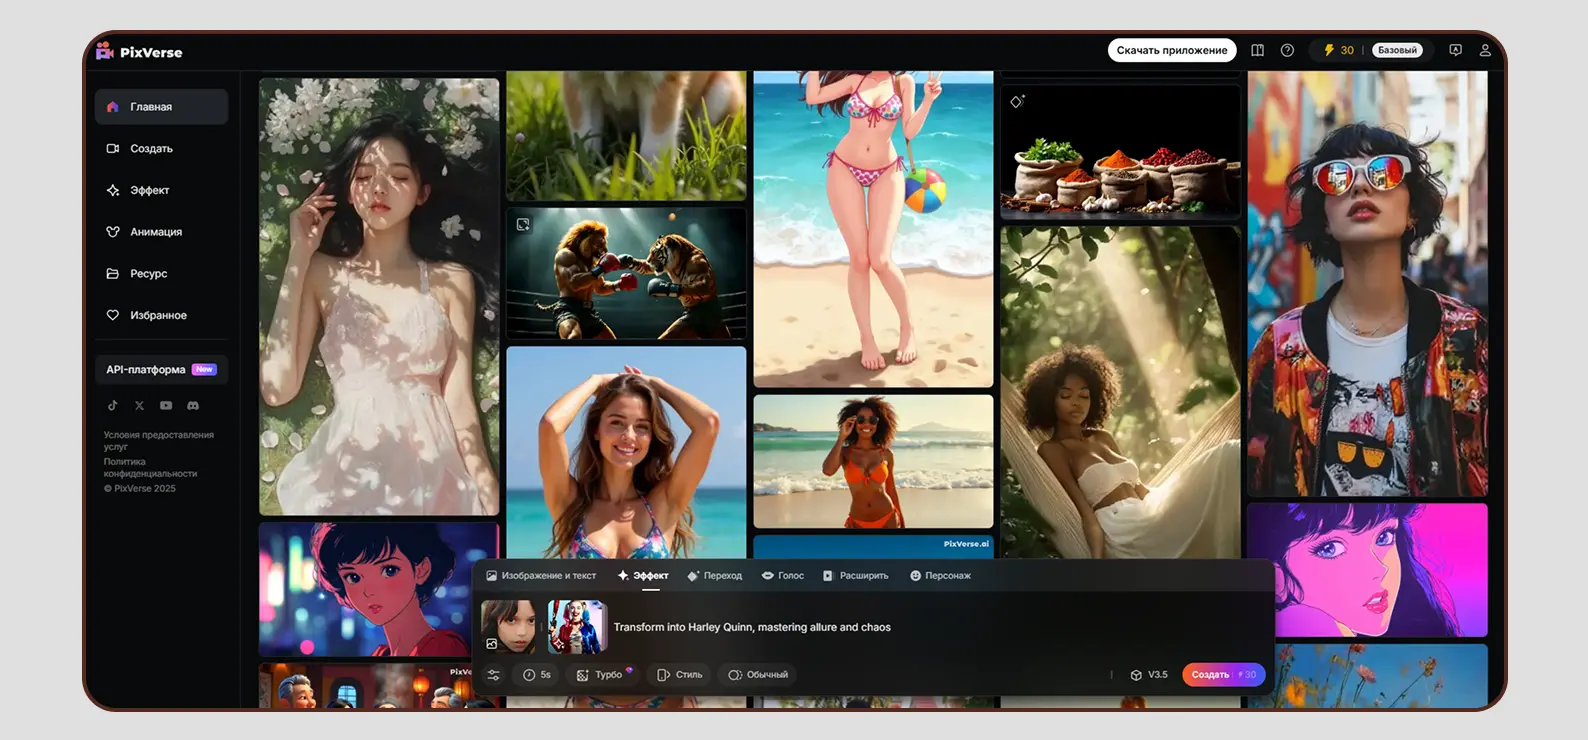Switch to the Голос tab
The width and height of the screenshot is (1588, 740).
(783, 576)
